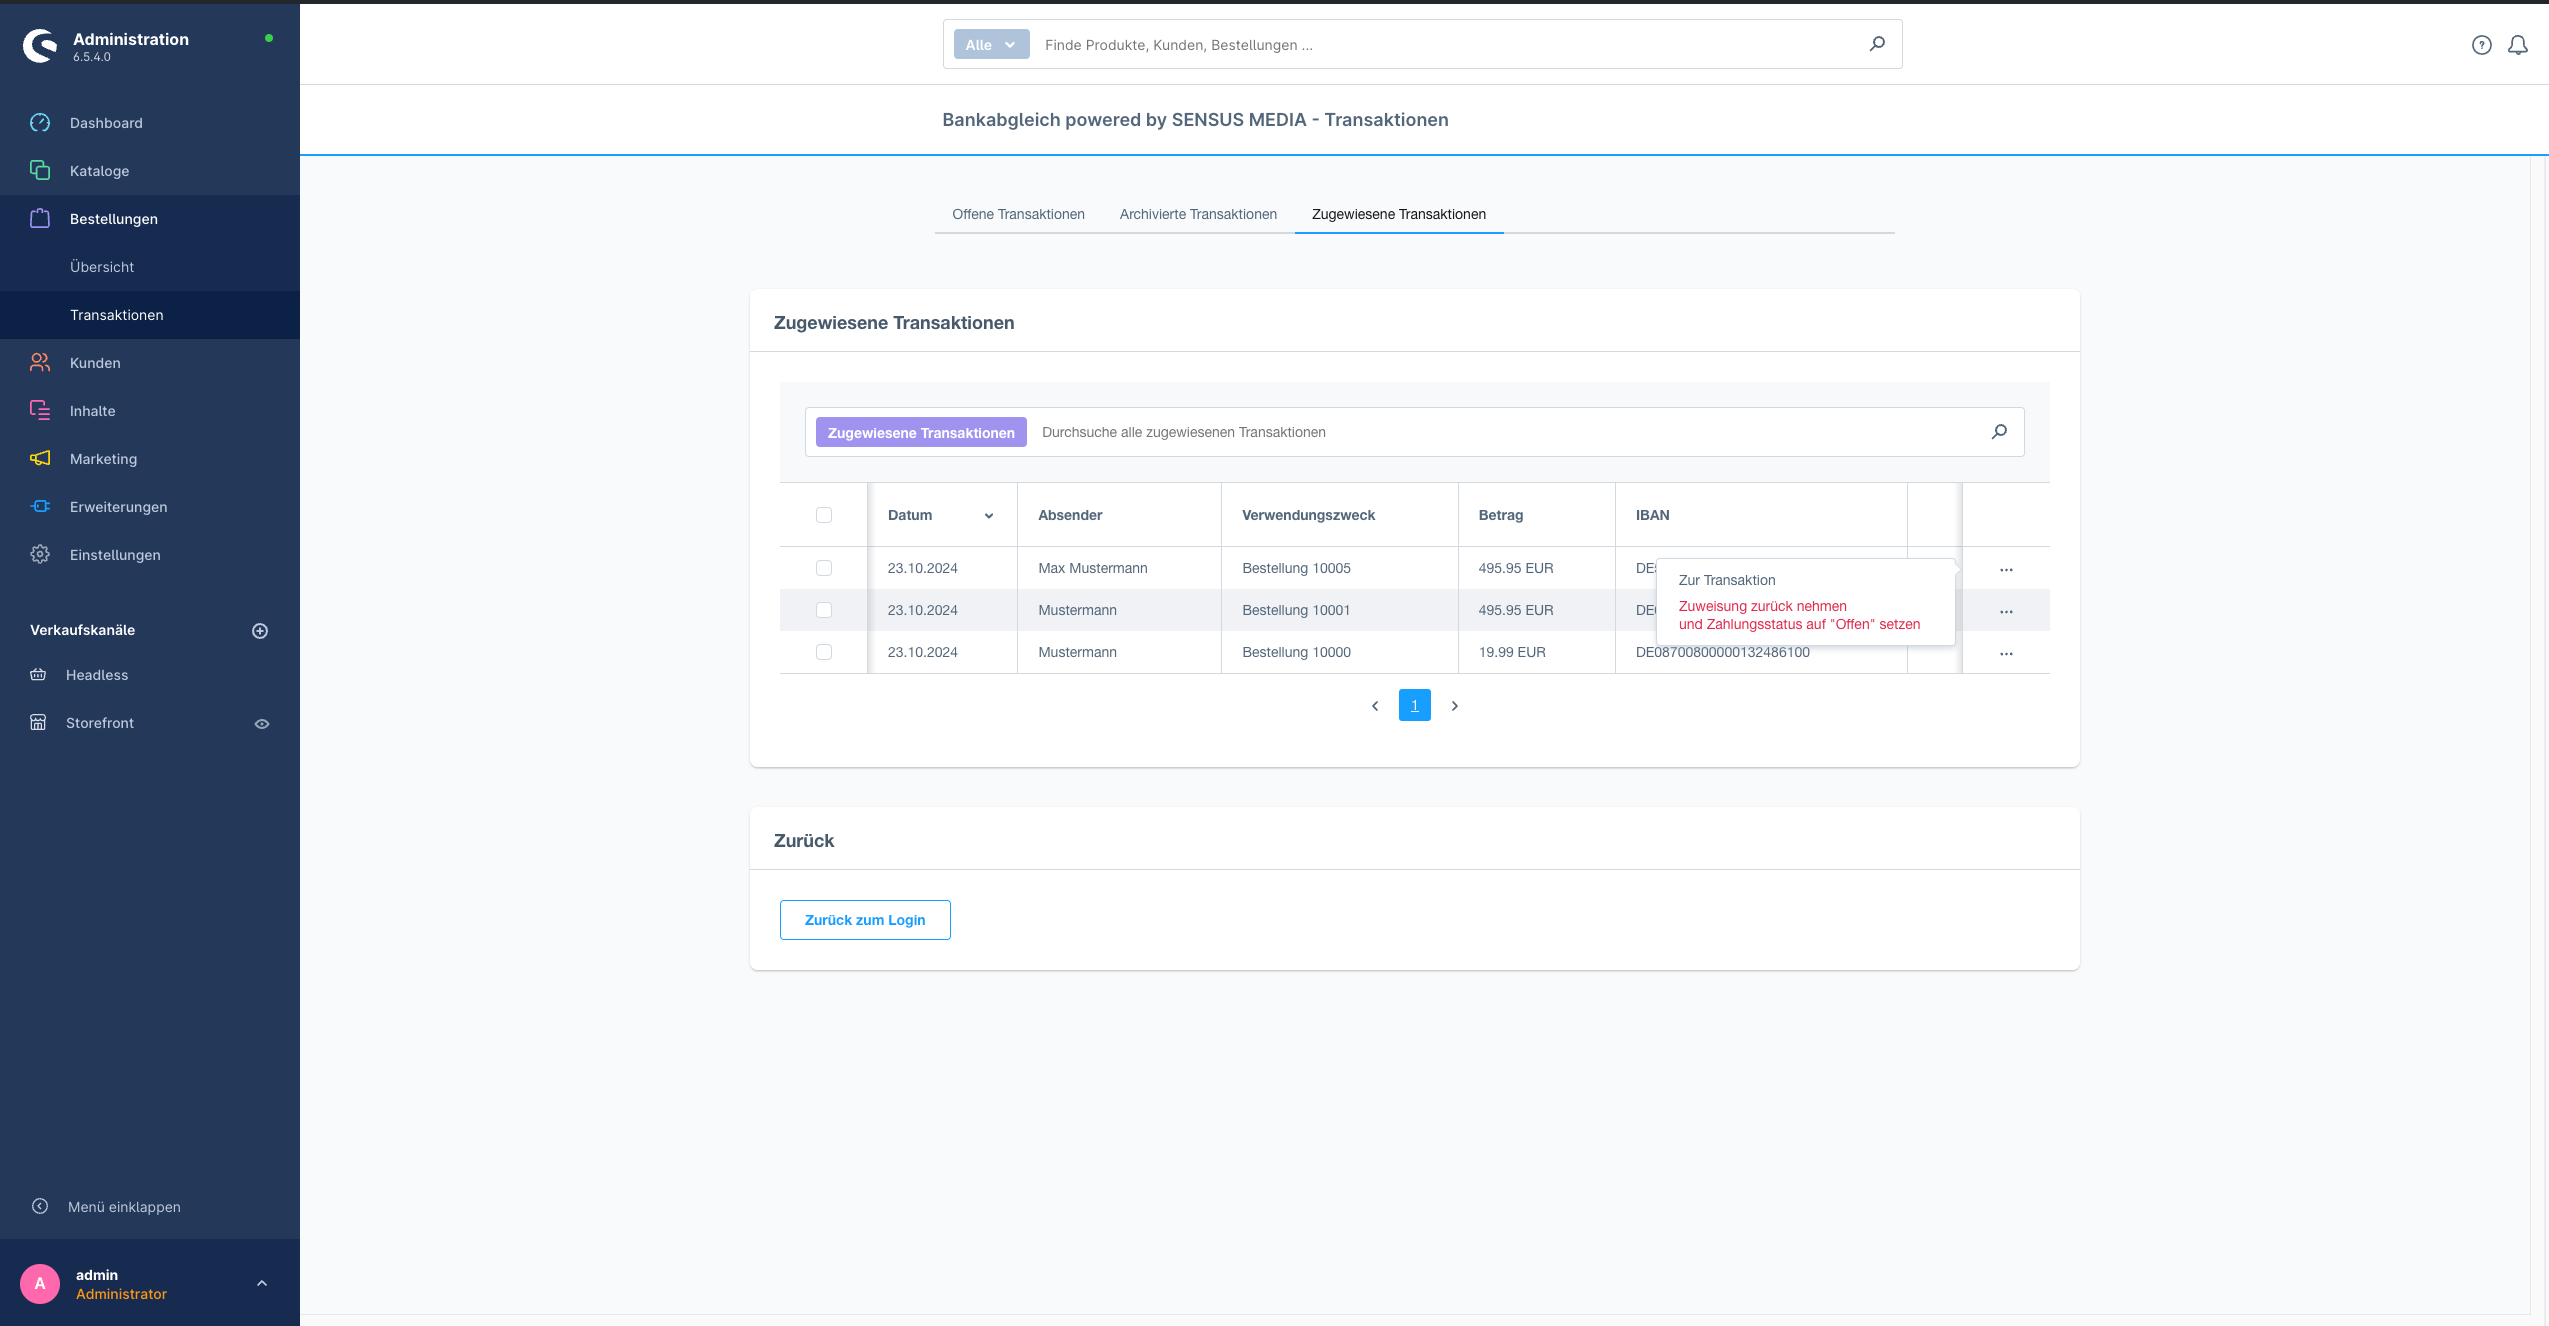
Task: Click the Kunden icon in sidebar
Action: 44,362
